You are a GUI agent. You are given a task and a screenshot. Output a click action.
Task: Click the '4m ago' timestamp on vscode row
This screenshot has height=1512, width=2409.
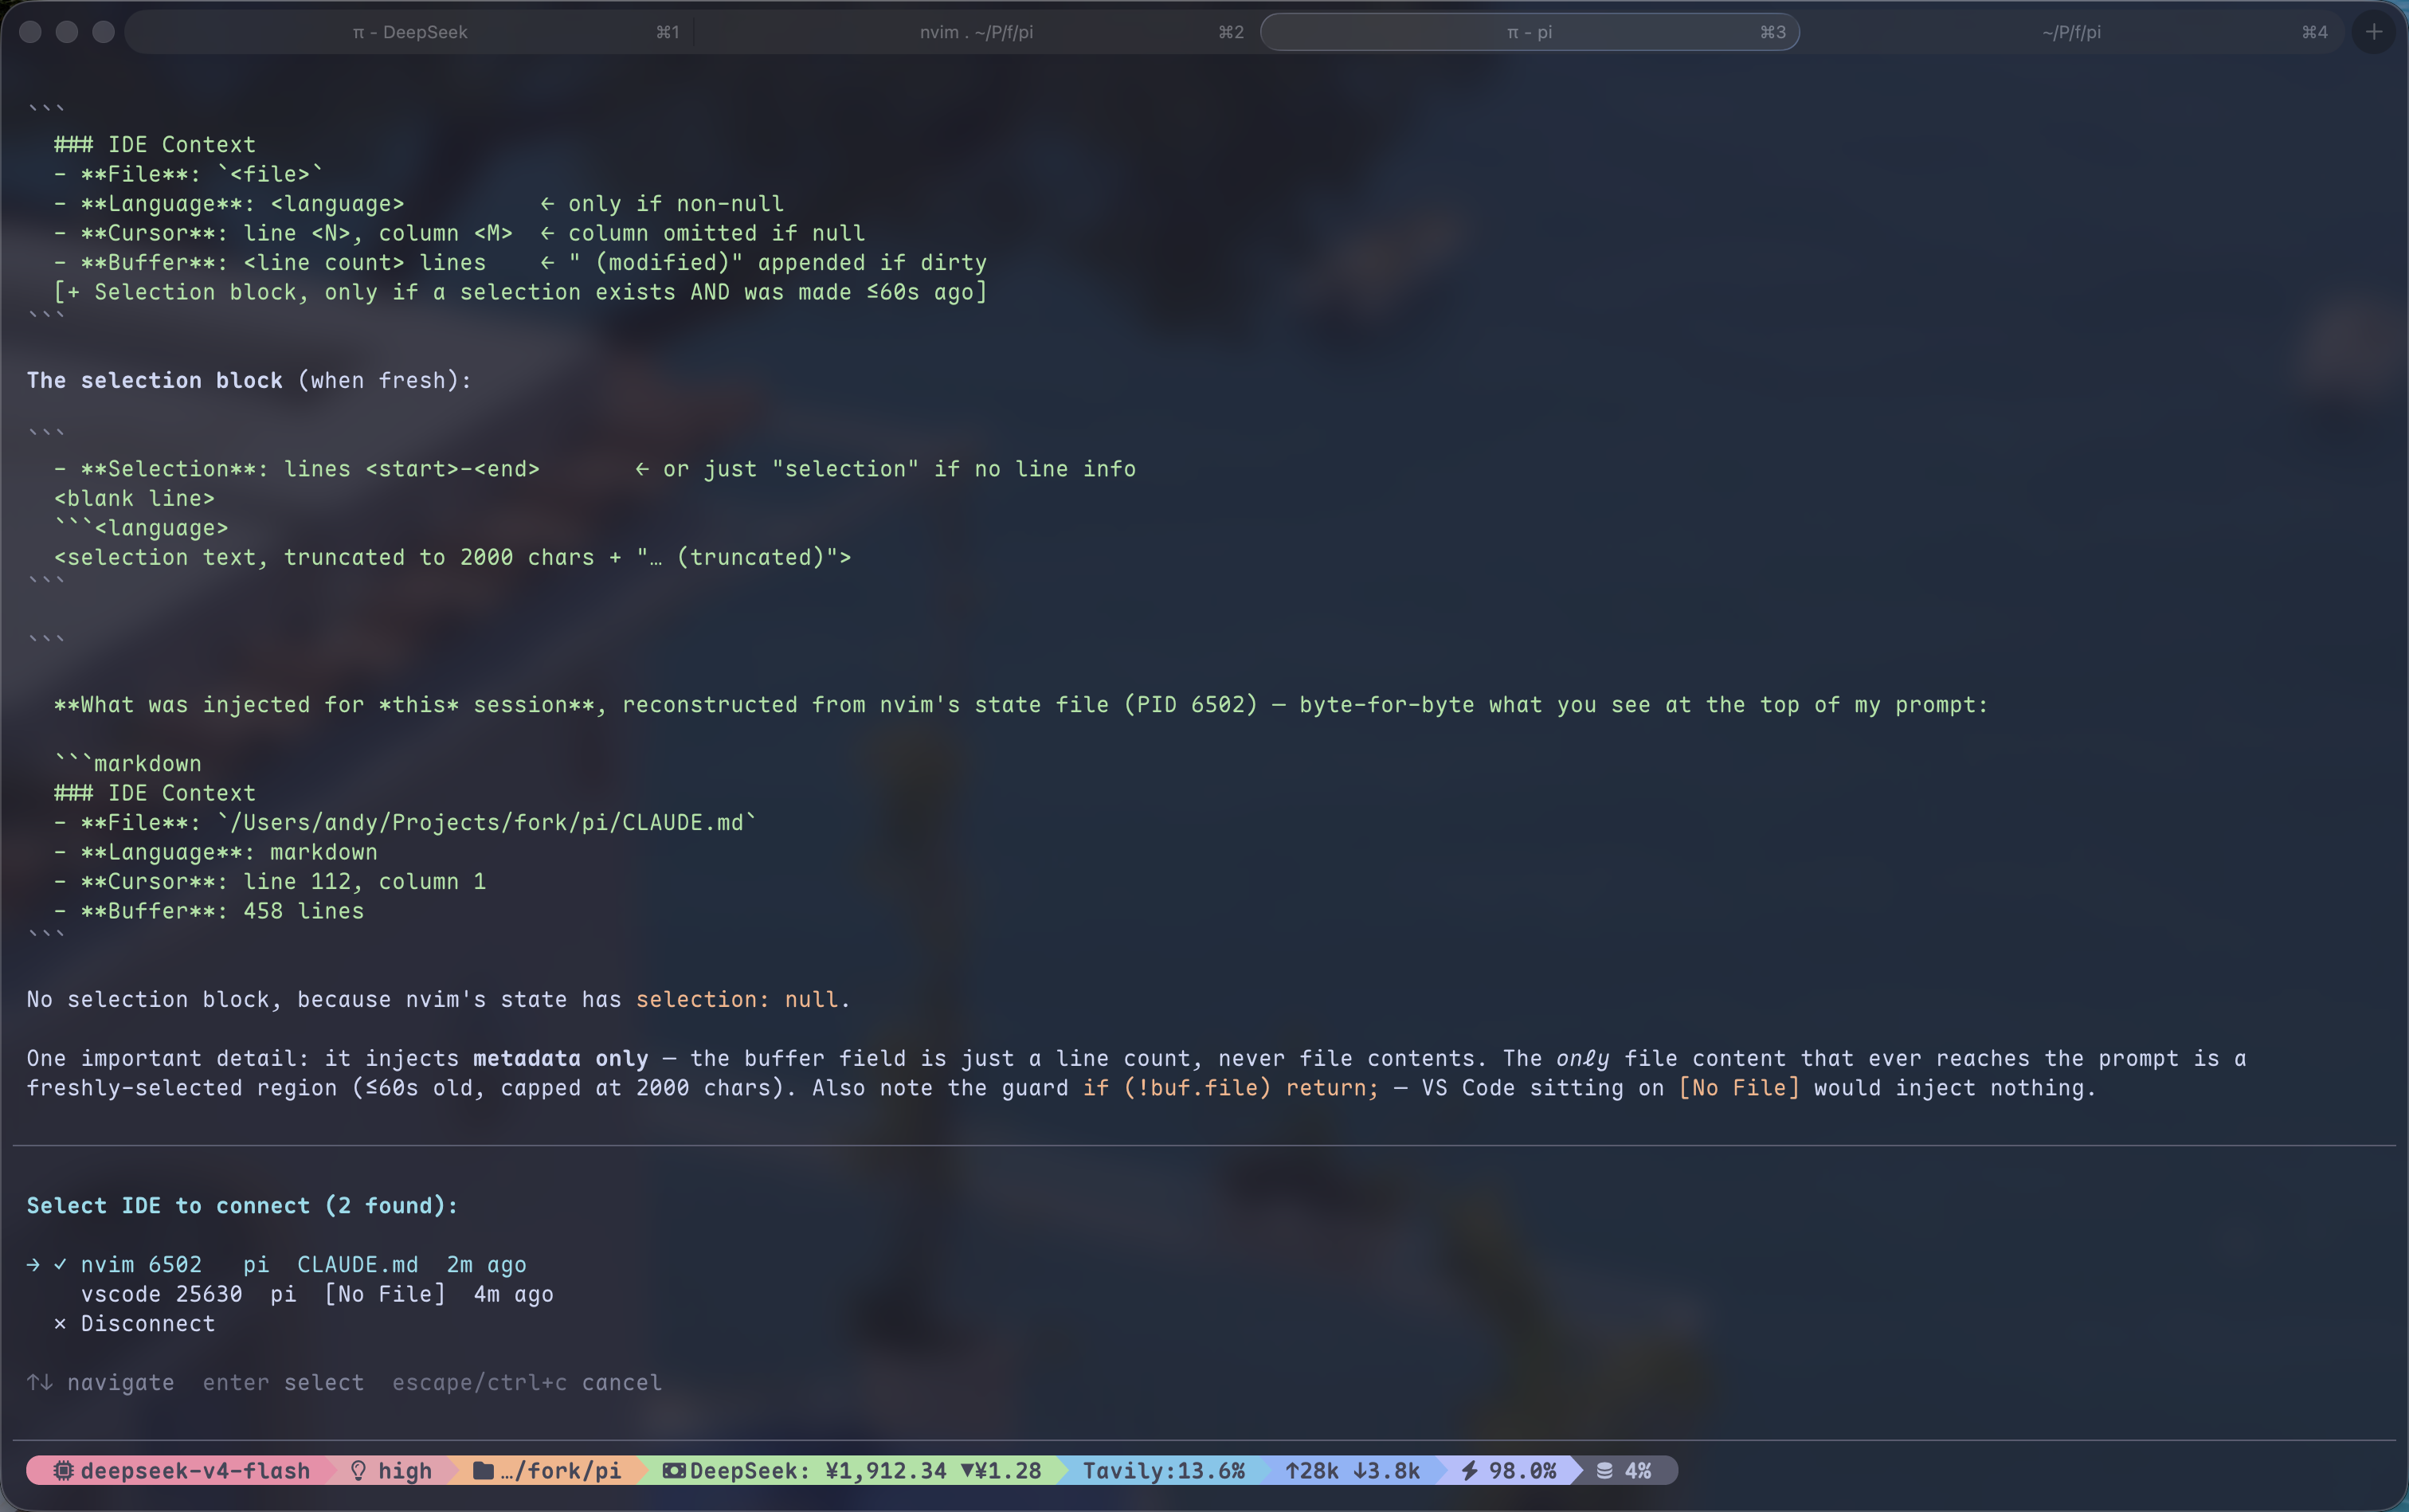pyautogui.click(x=513, y=1294)
